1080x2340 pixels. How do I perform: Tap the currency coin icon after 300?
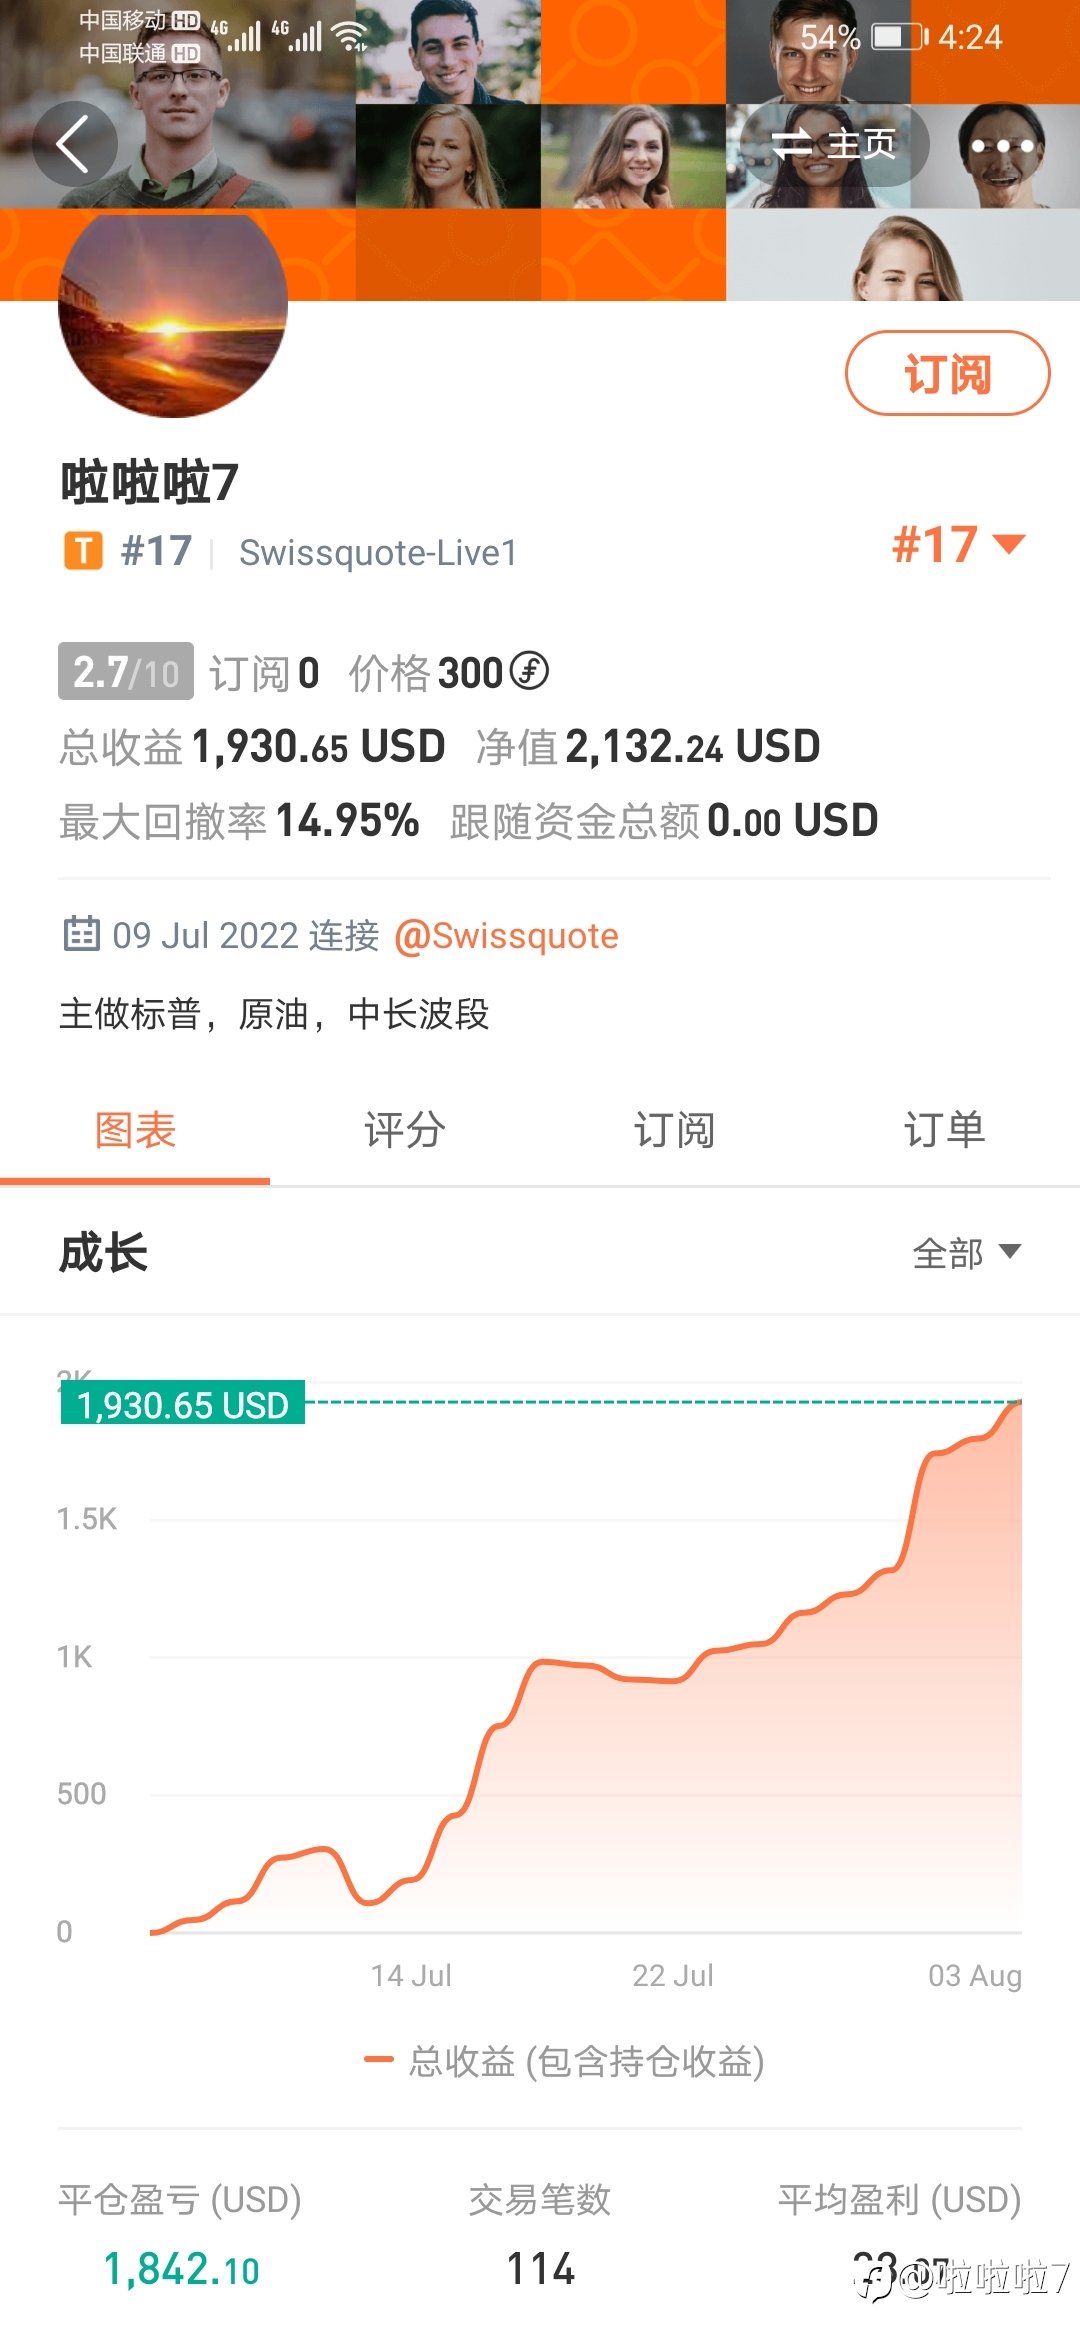click(529, 671)
